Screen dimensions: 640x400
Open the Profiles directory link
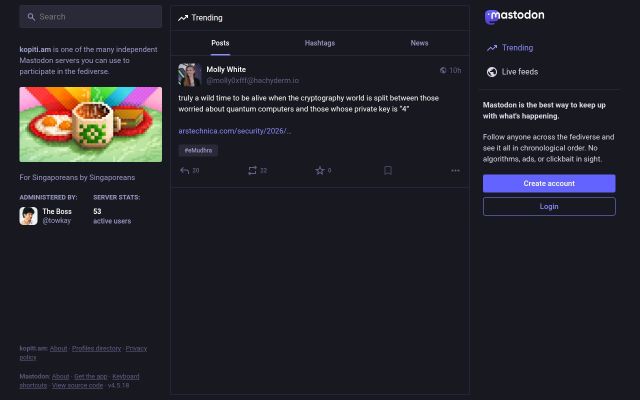[96, 349]
